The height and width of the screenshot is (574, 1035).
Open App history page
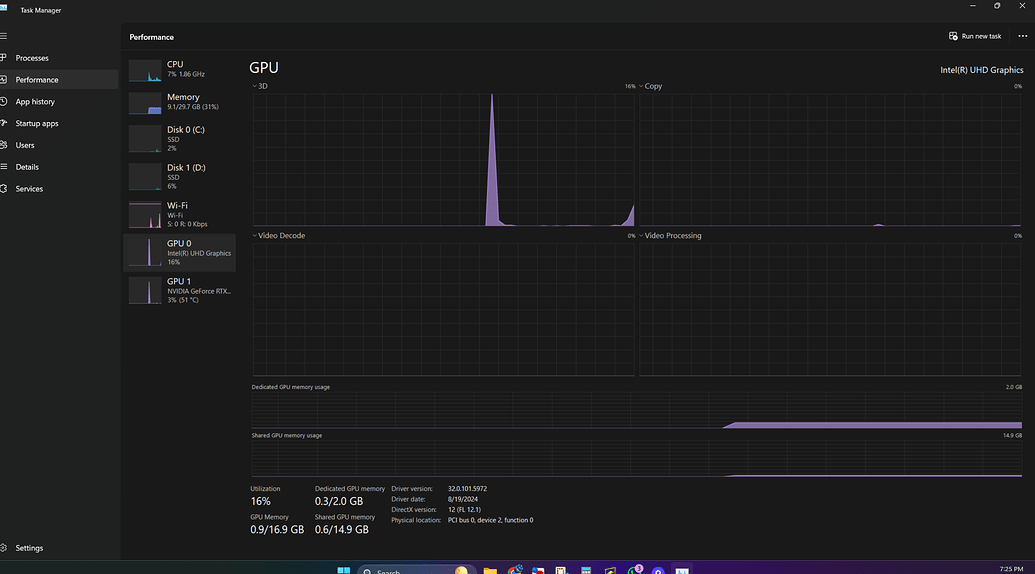(x=59, y=102)
